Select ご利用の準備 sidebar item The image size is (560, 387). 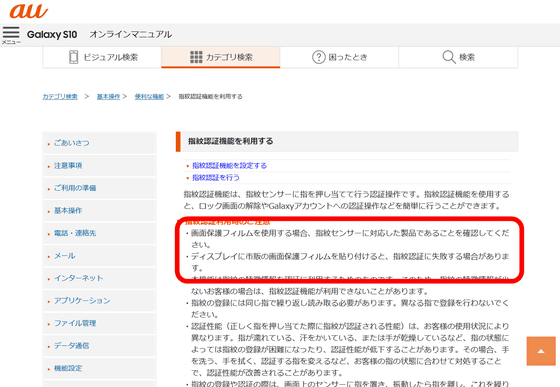click(100, 188)
